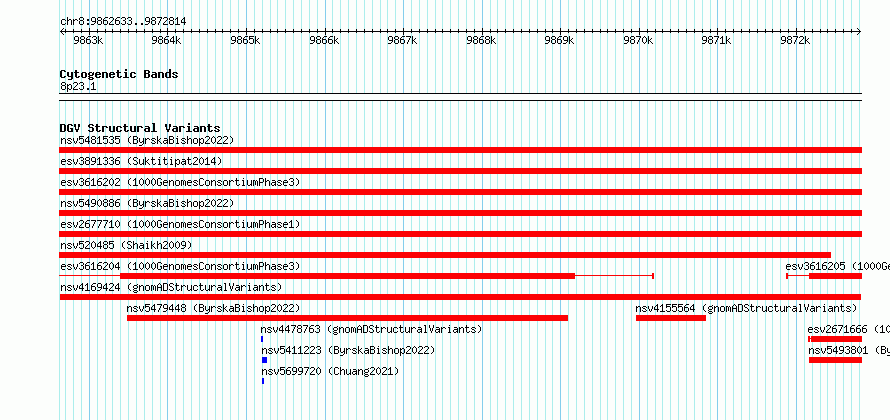Click red bar under esv3891336

click(461, 171)
